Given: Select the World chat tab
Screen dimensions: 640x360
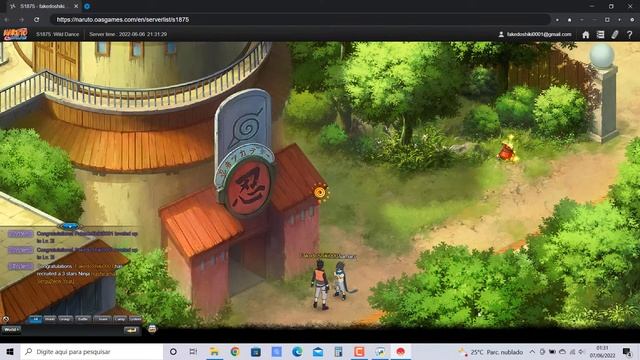Looking at the screenshot, I should pos(50,319).
